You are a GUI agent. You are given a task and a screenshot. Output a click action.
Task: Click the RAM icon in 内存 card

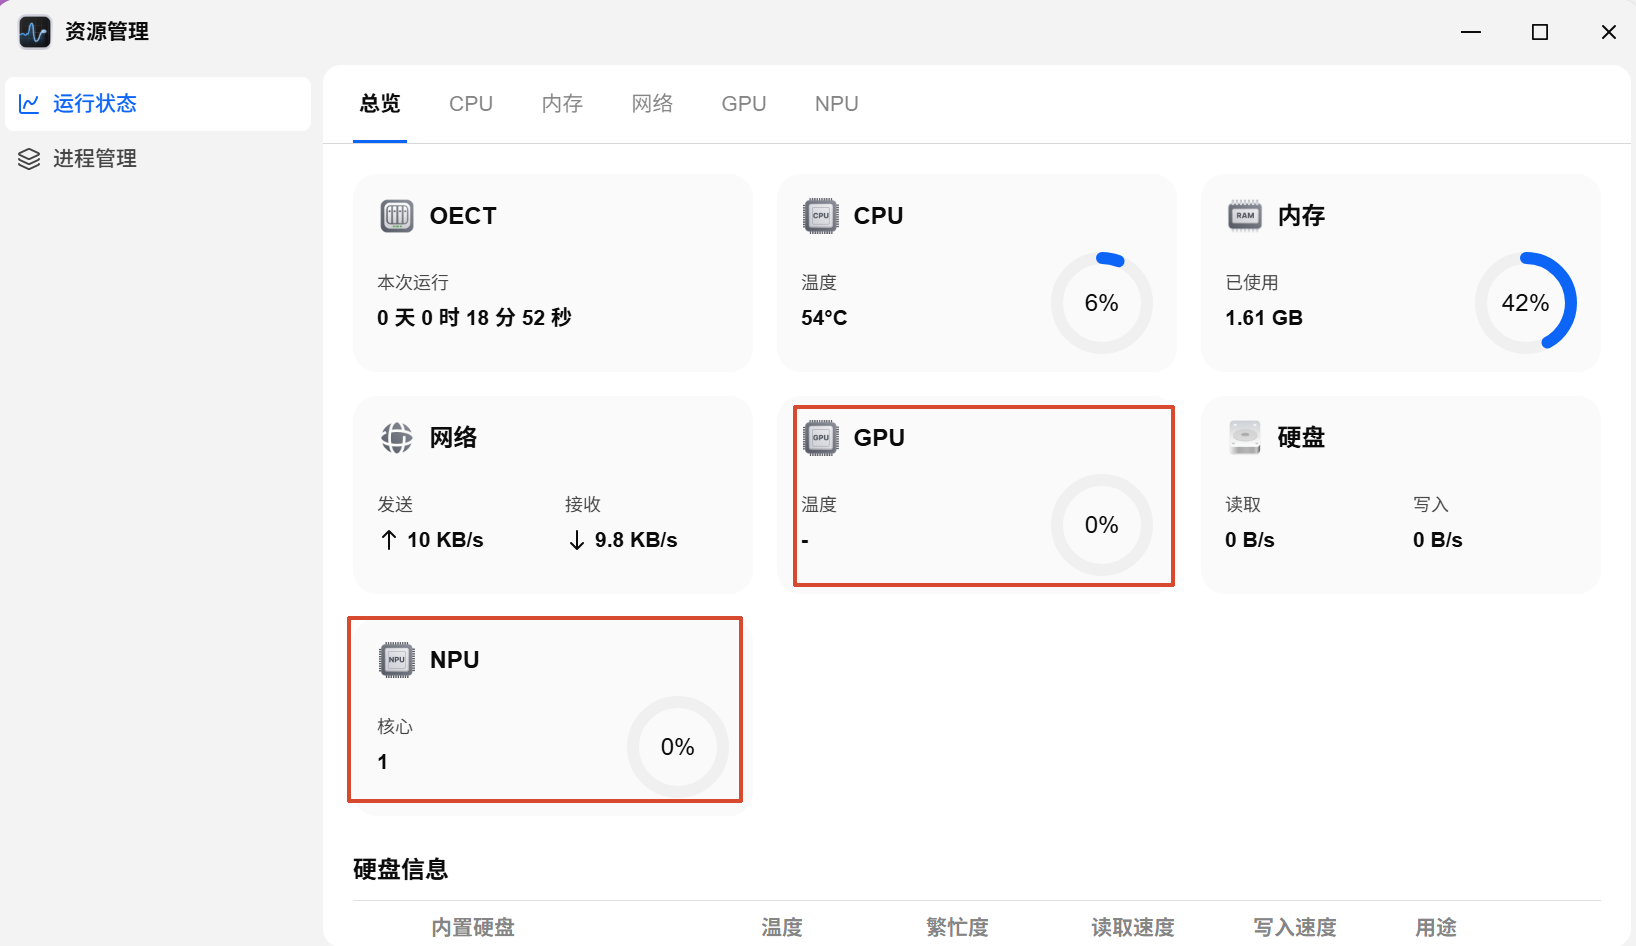[1245, 216]
